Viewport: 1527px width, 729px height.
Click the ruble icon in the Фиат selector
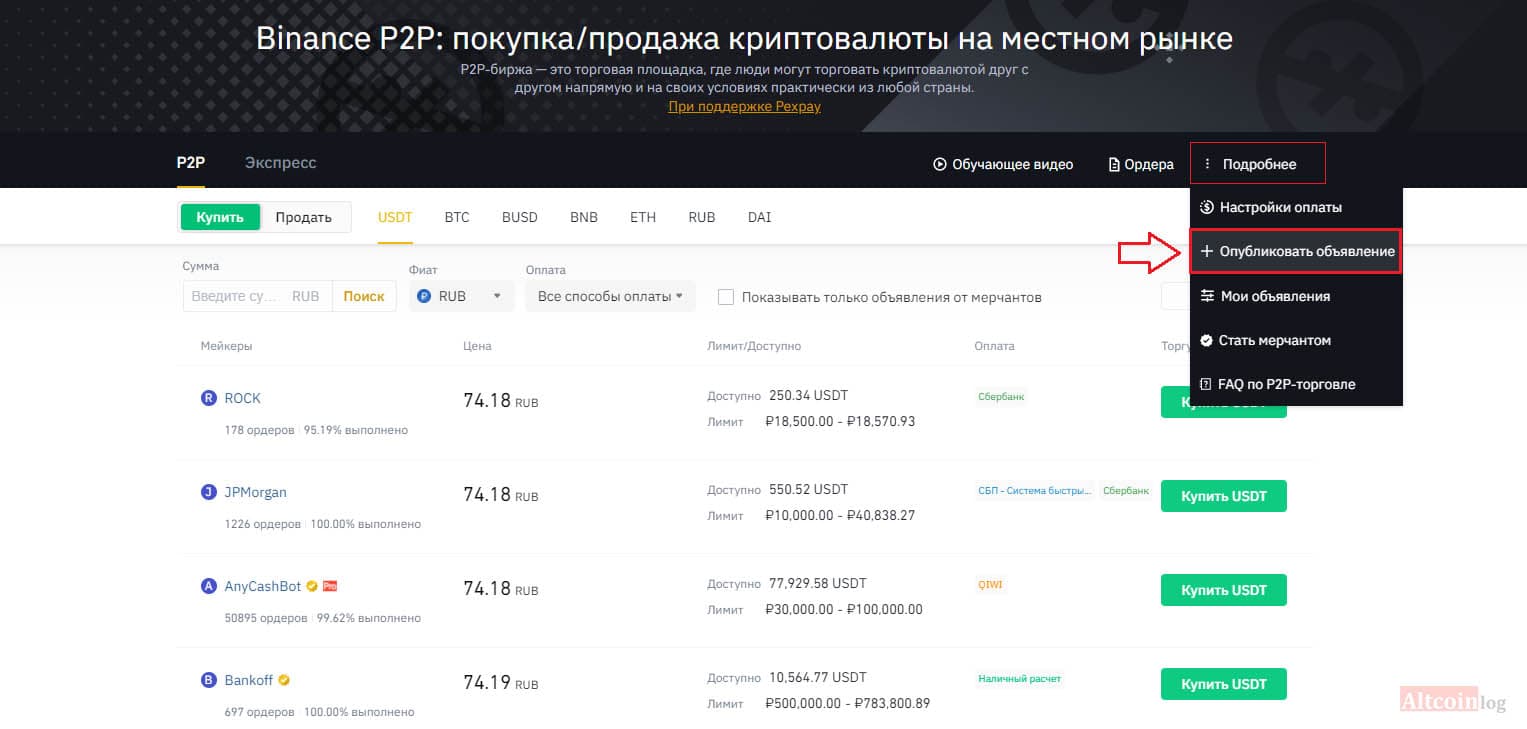tap(424, 296)
